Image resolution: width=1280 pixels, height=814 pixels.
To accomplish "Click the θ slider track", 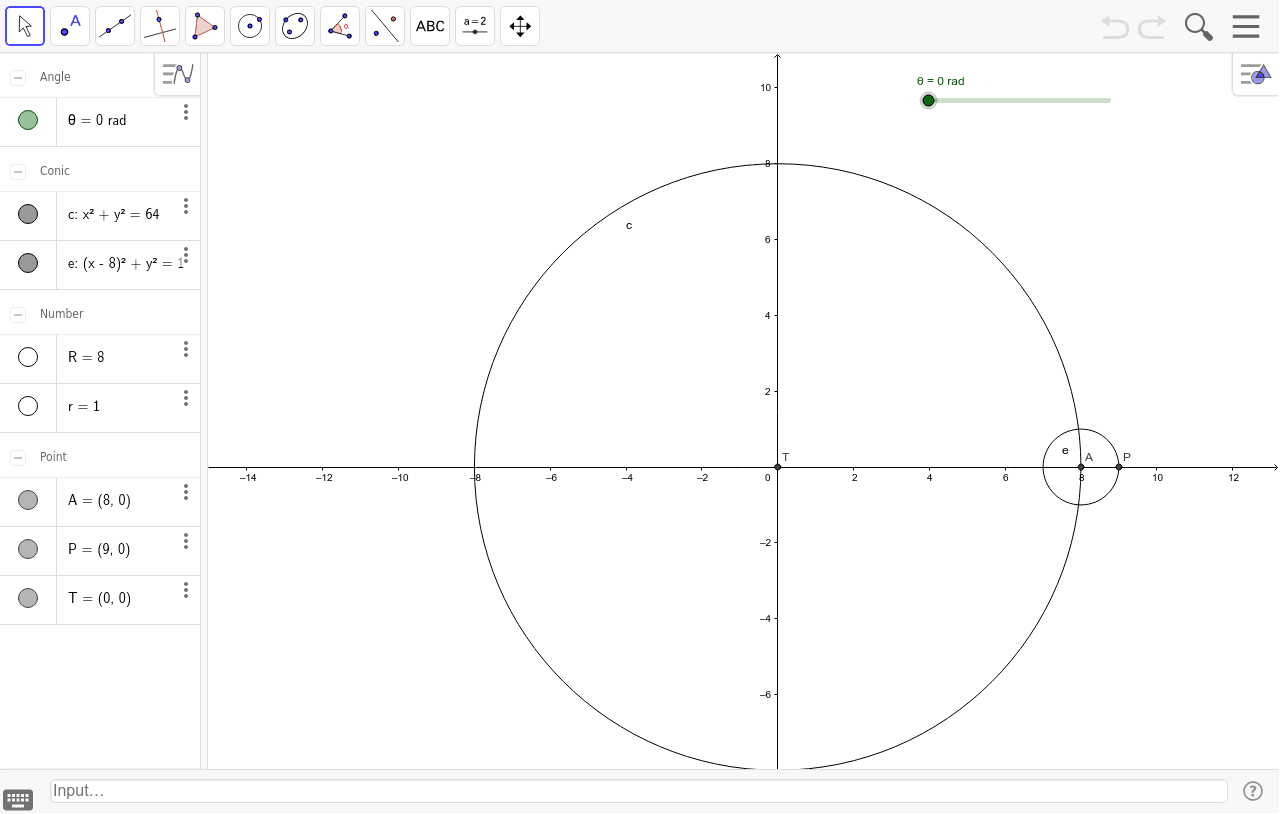I will pyautogui.click(x=1020, y=100).
